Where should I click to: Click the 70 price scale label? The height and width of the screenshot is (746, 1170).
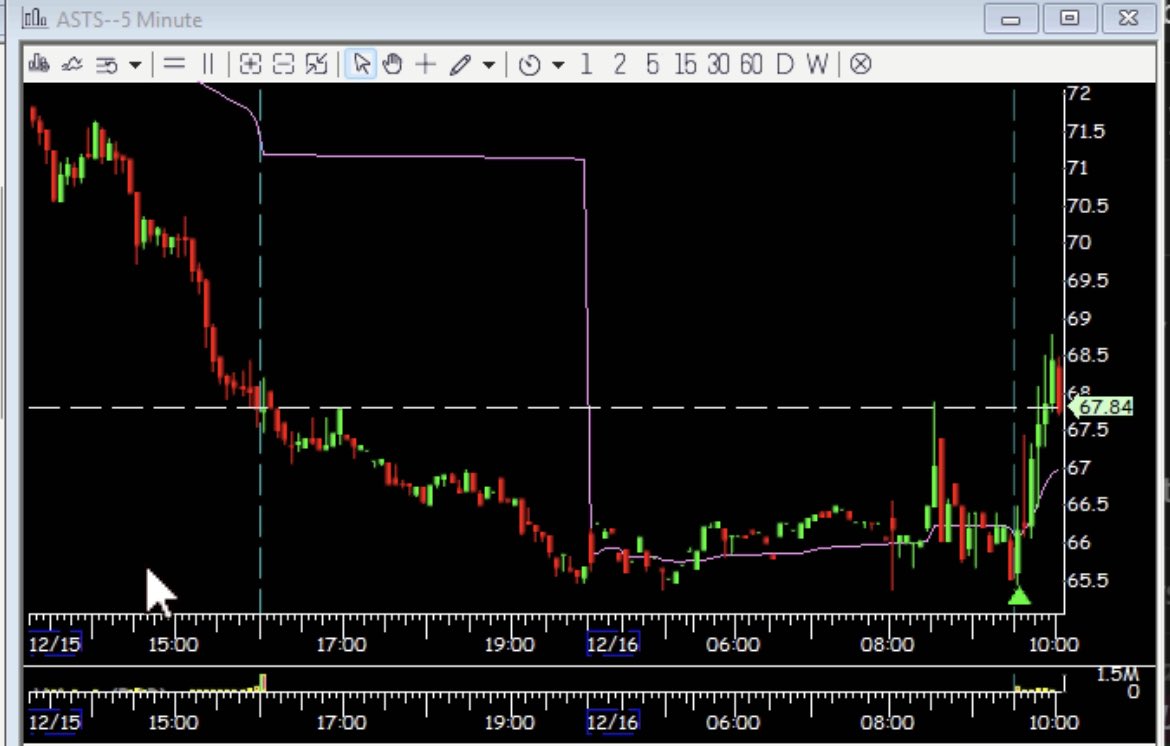point(1079,242)
